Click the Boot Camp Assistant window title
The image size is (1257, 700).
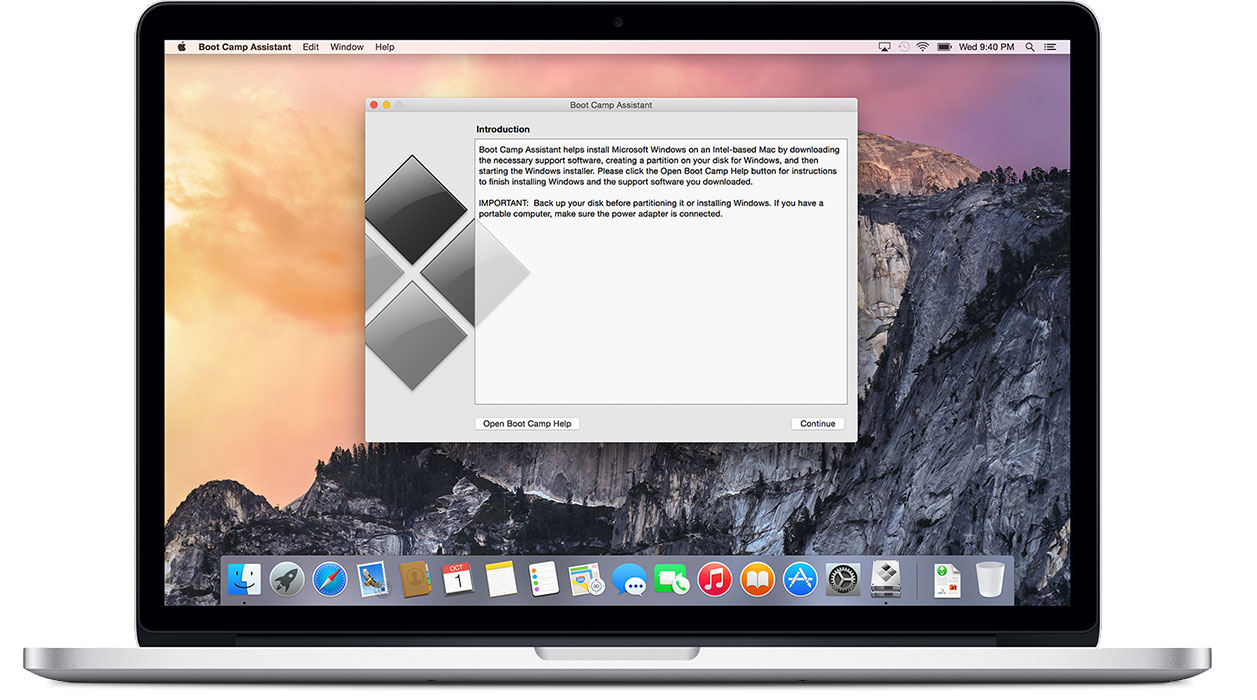pos(611,105)
